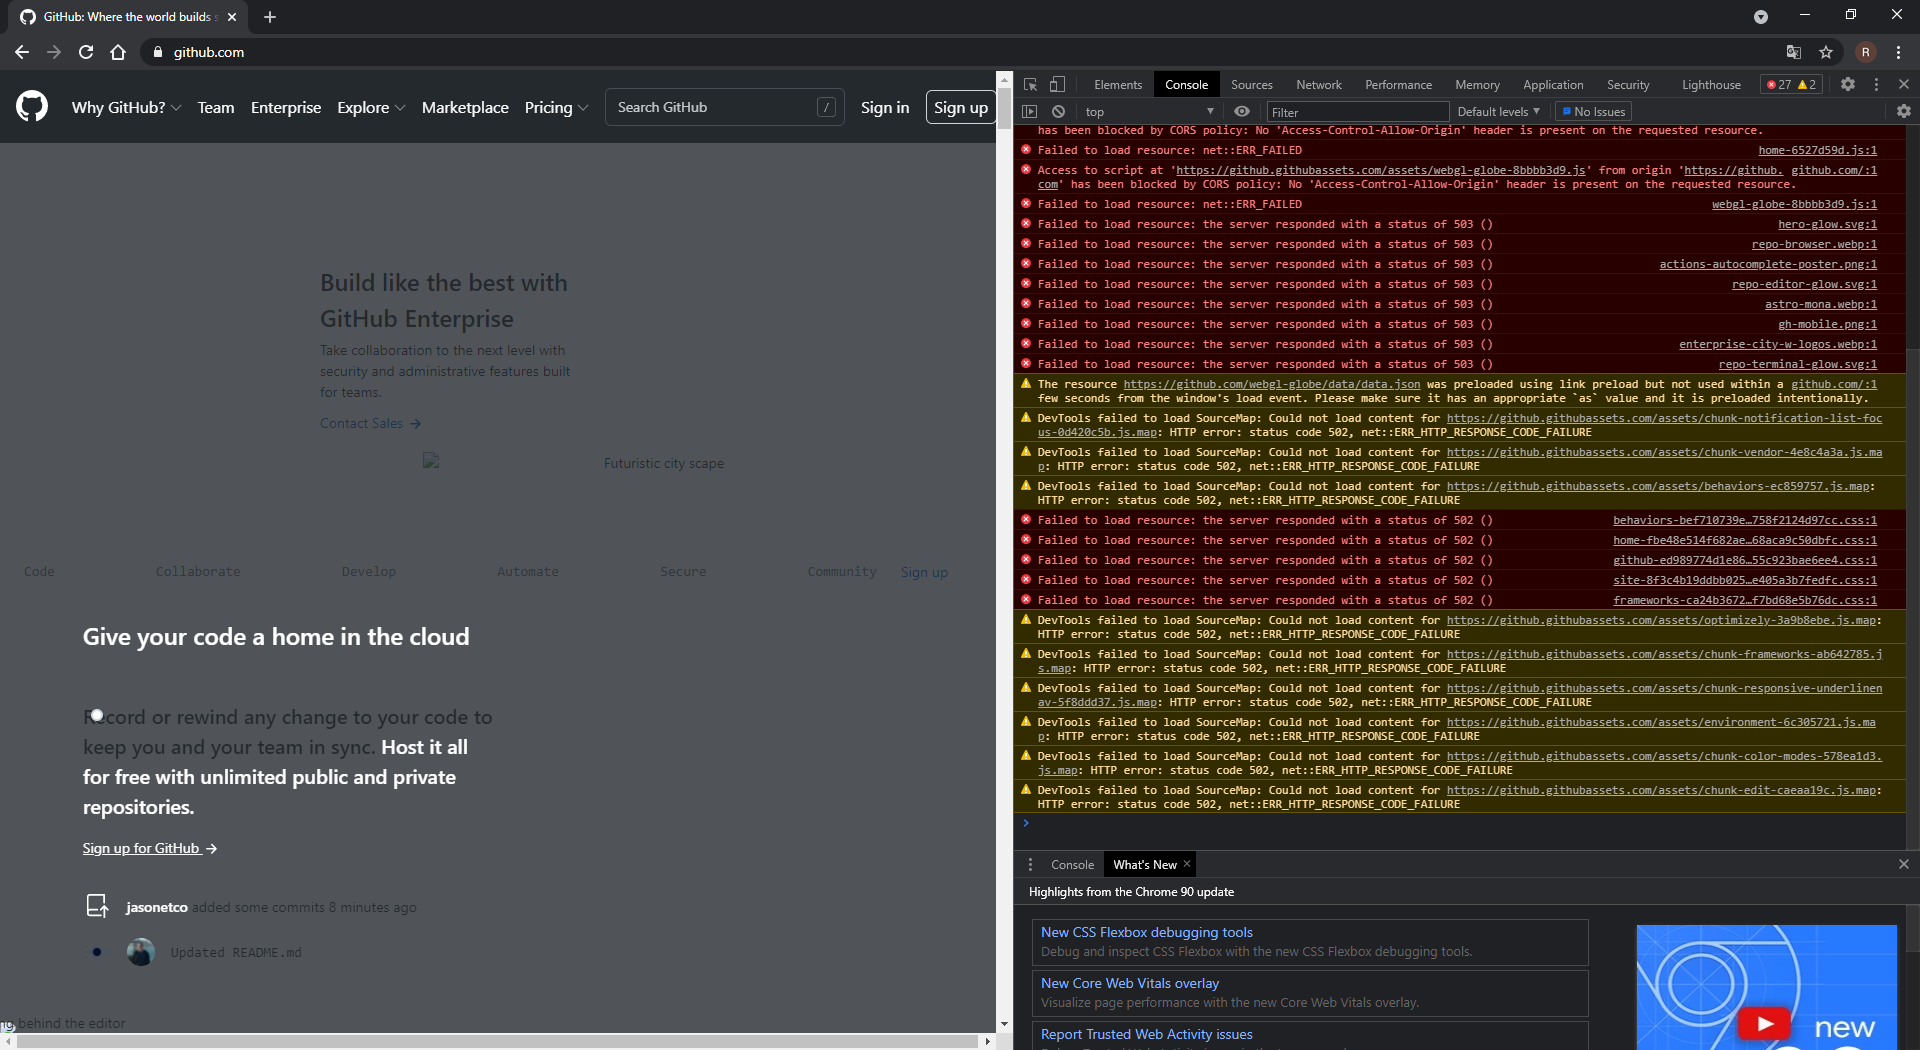Open the repo-browser.webp:1 source link

(1814, 244)
